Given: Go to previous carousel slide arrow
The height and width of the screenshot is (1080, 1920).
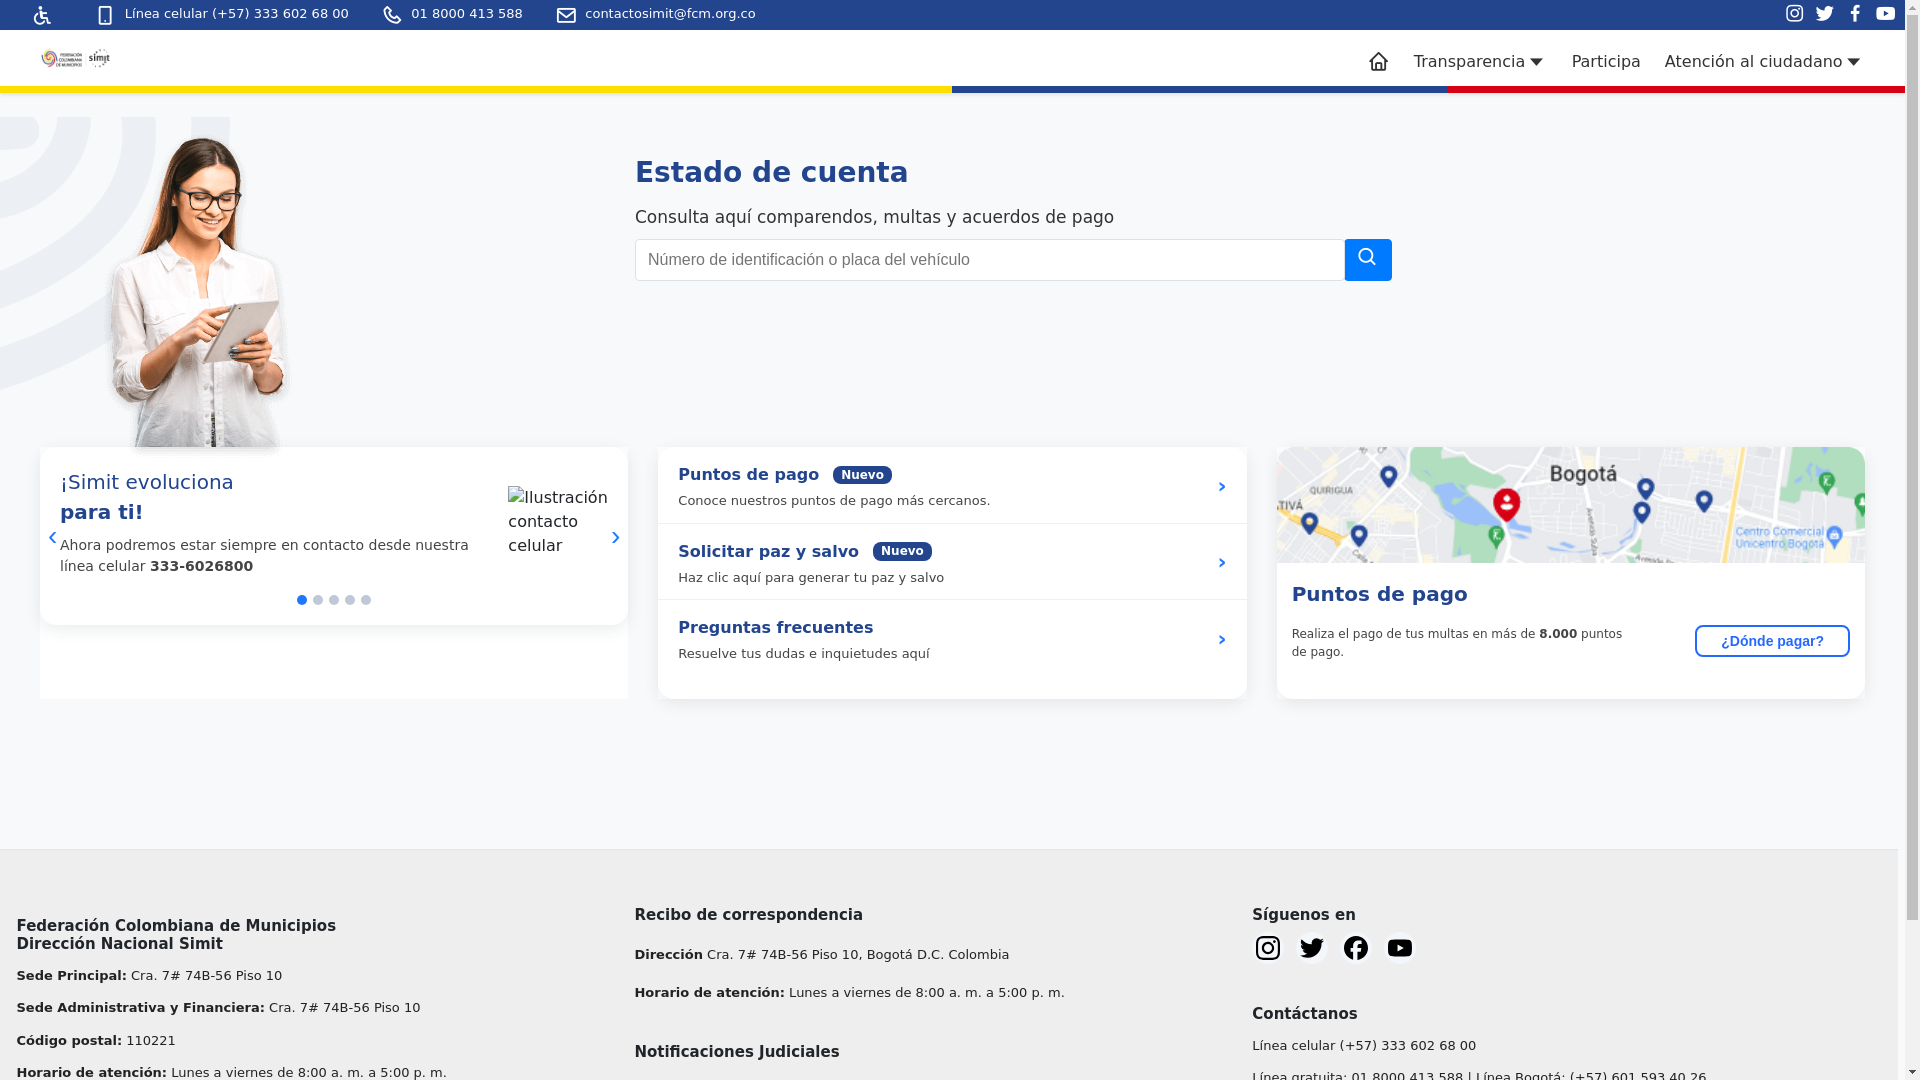Looking at the screenshot, I should pyautogui.click(x=53, y=538).
